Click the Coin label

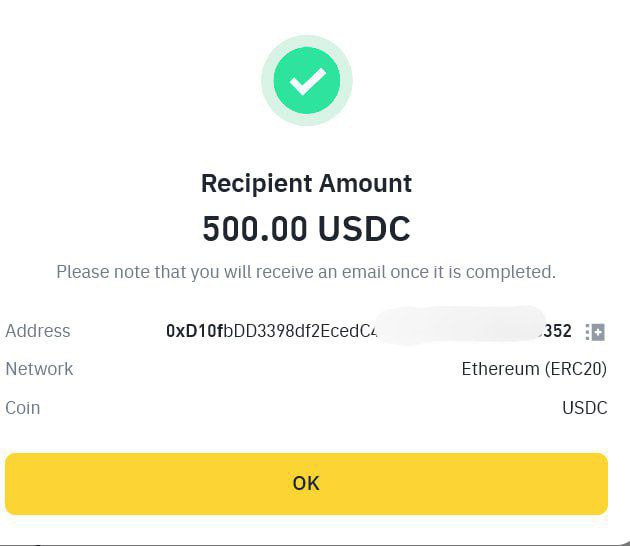tap(23, 408)
